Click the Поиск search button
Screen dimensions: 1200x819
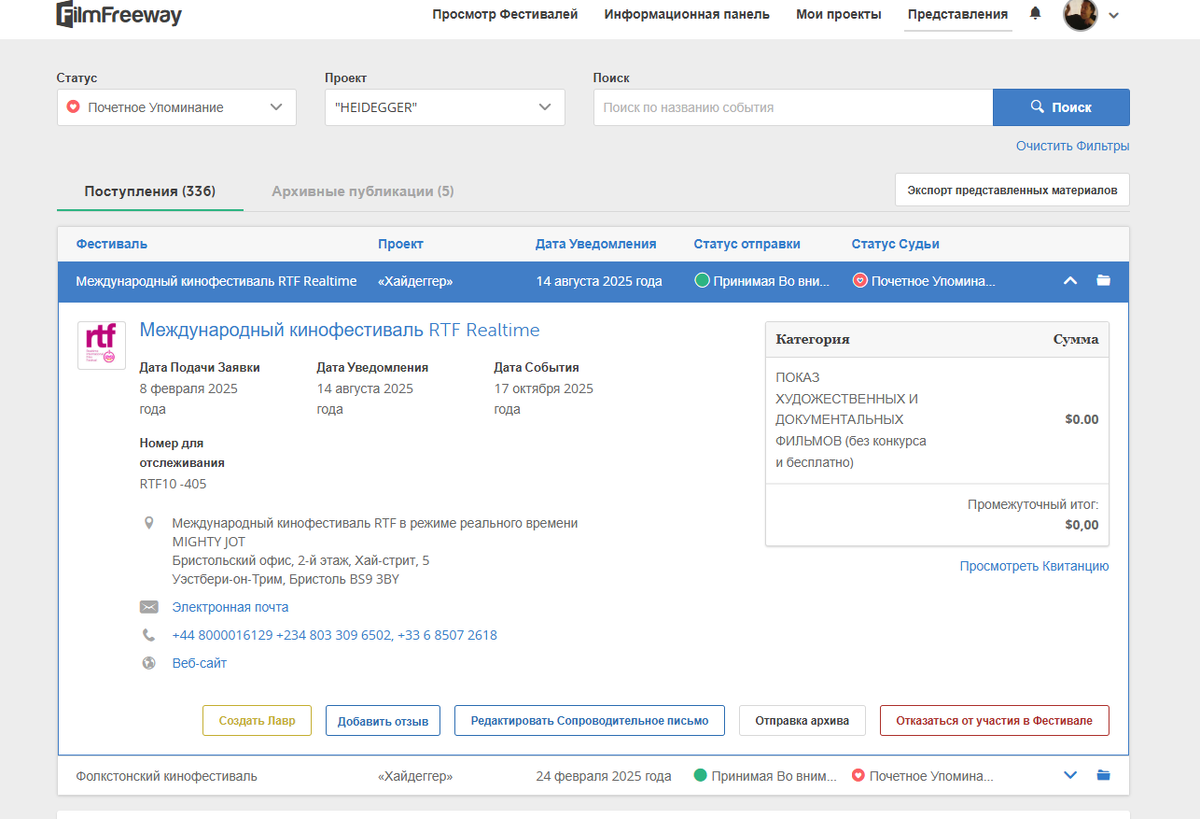click(x=1061, y=108)
